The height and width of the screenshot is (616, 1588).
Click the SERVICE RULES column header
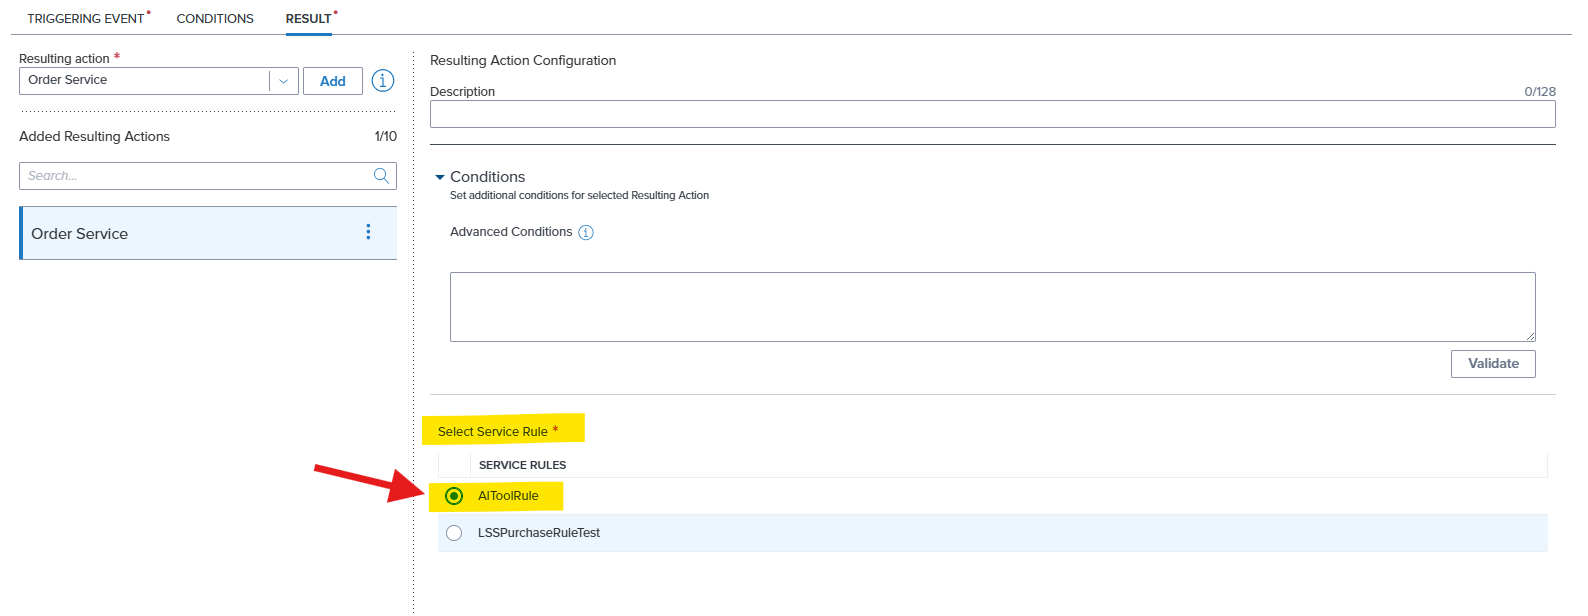point(522,465)
